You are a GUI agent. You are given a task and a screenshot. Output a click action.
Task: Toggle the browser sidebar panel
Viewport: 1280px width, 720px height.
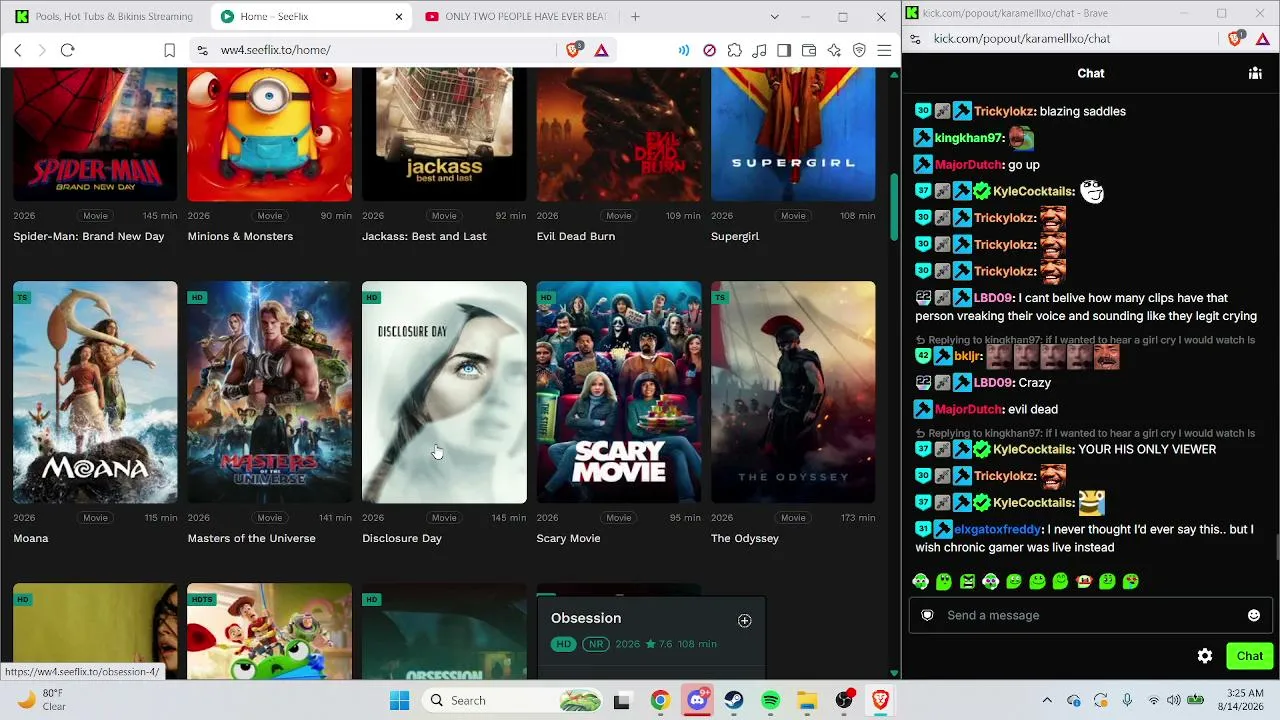[x=784, y=50]
